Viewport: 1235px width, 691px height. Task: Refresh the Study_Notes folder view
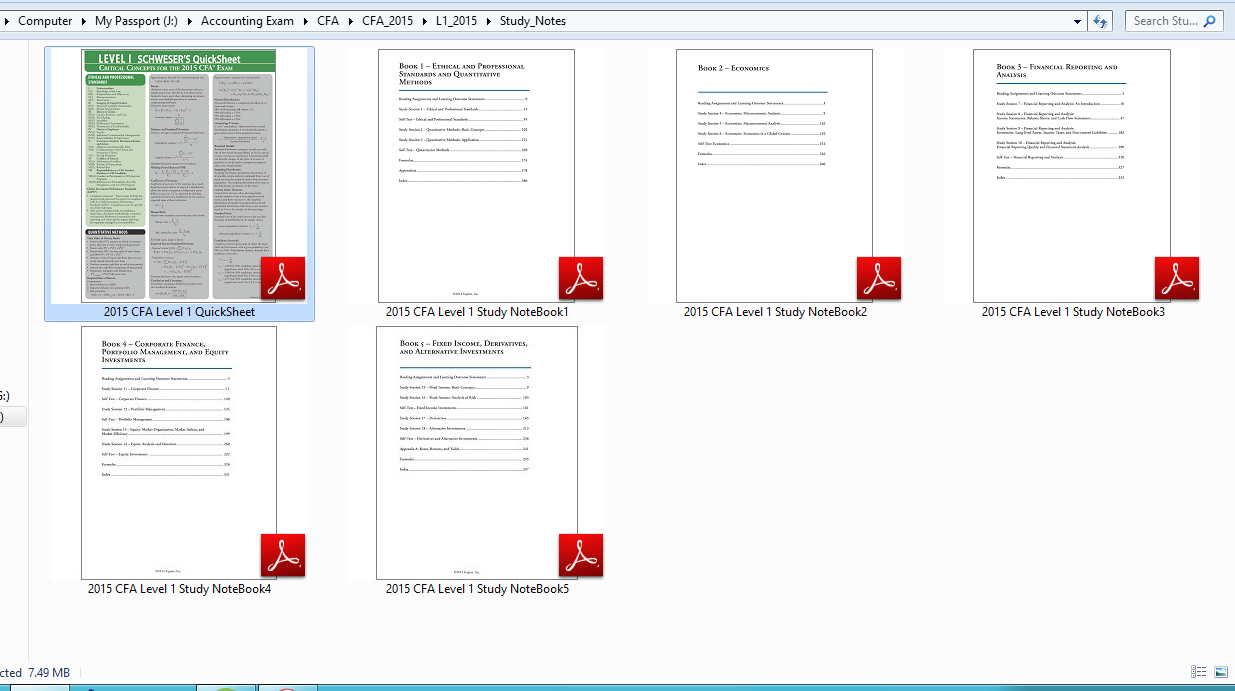(x=1101, y=21)
